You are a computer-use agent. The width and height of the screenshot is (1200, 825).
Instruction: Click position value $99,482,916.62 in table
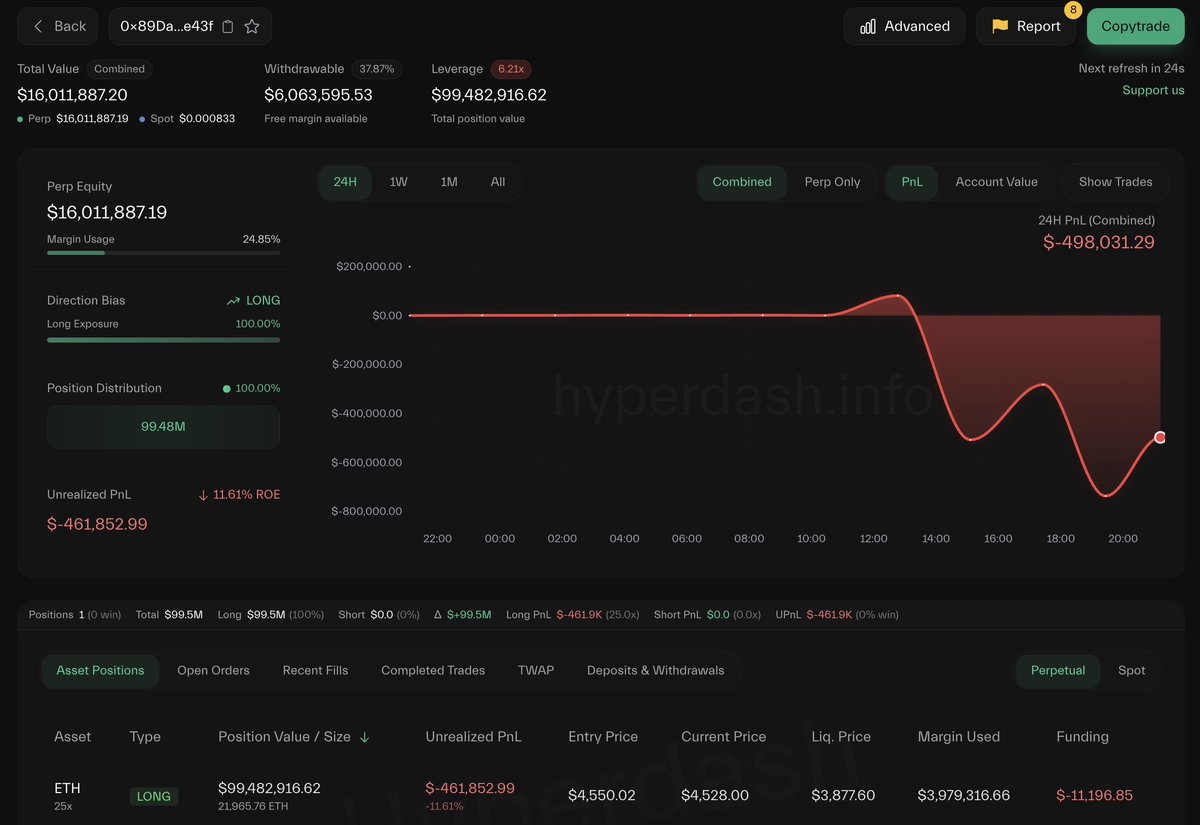pos(269,788)
